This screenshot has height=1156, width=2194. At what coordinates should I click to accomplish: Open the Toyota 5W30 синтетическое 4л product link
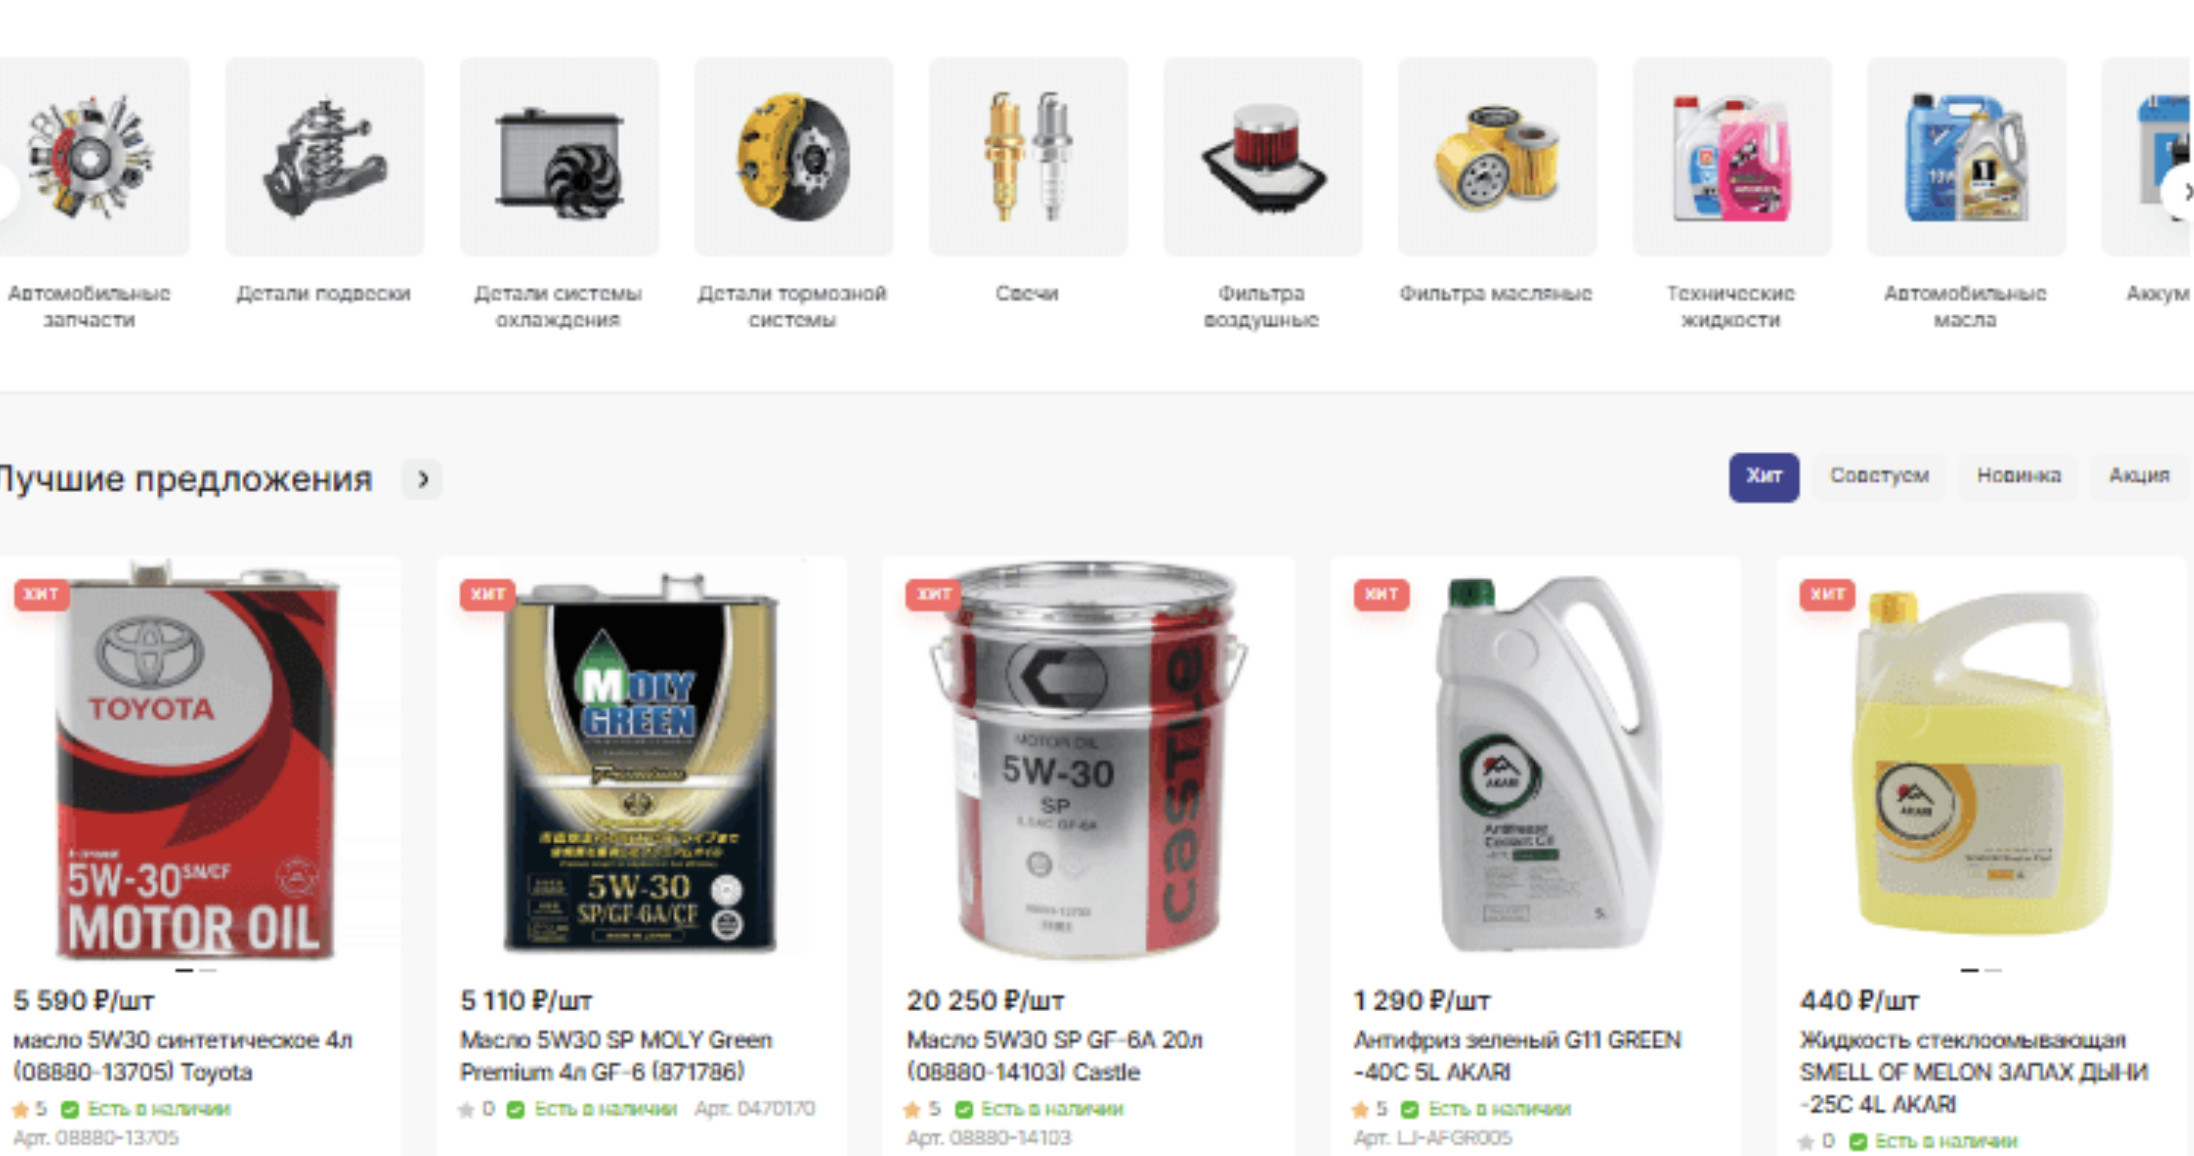[x=182, y=1056]
